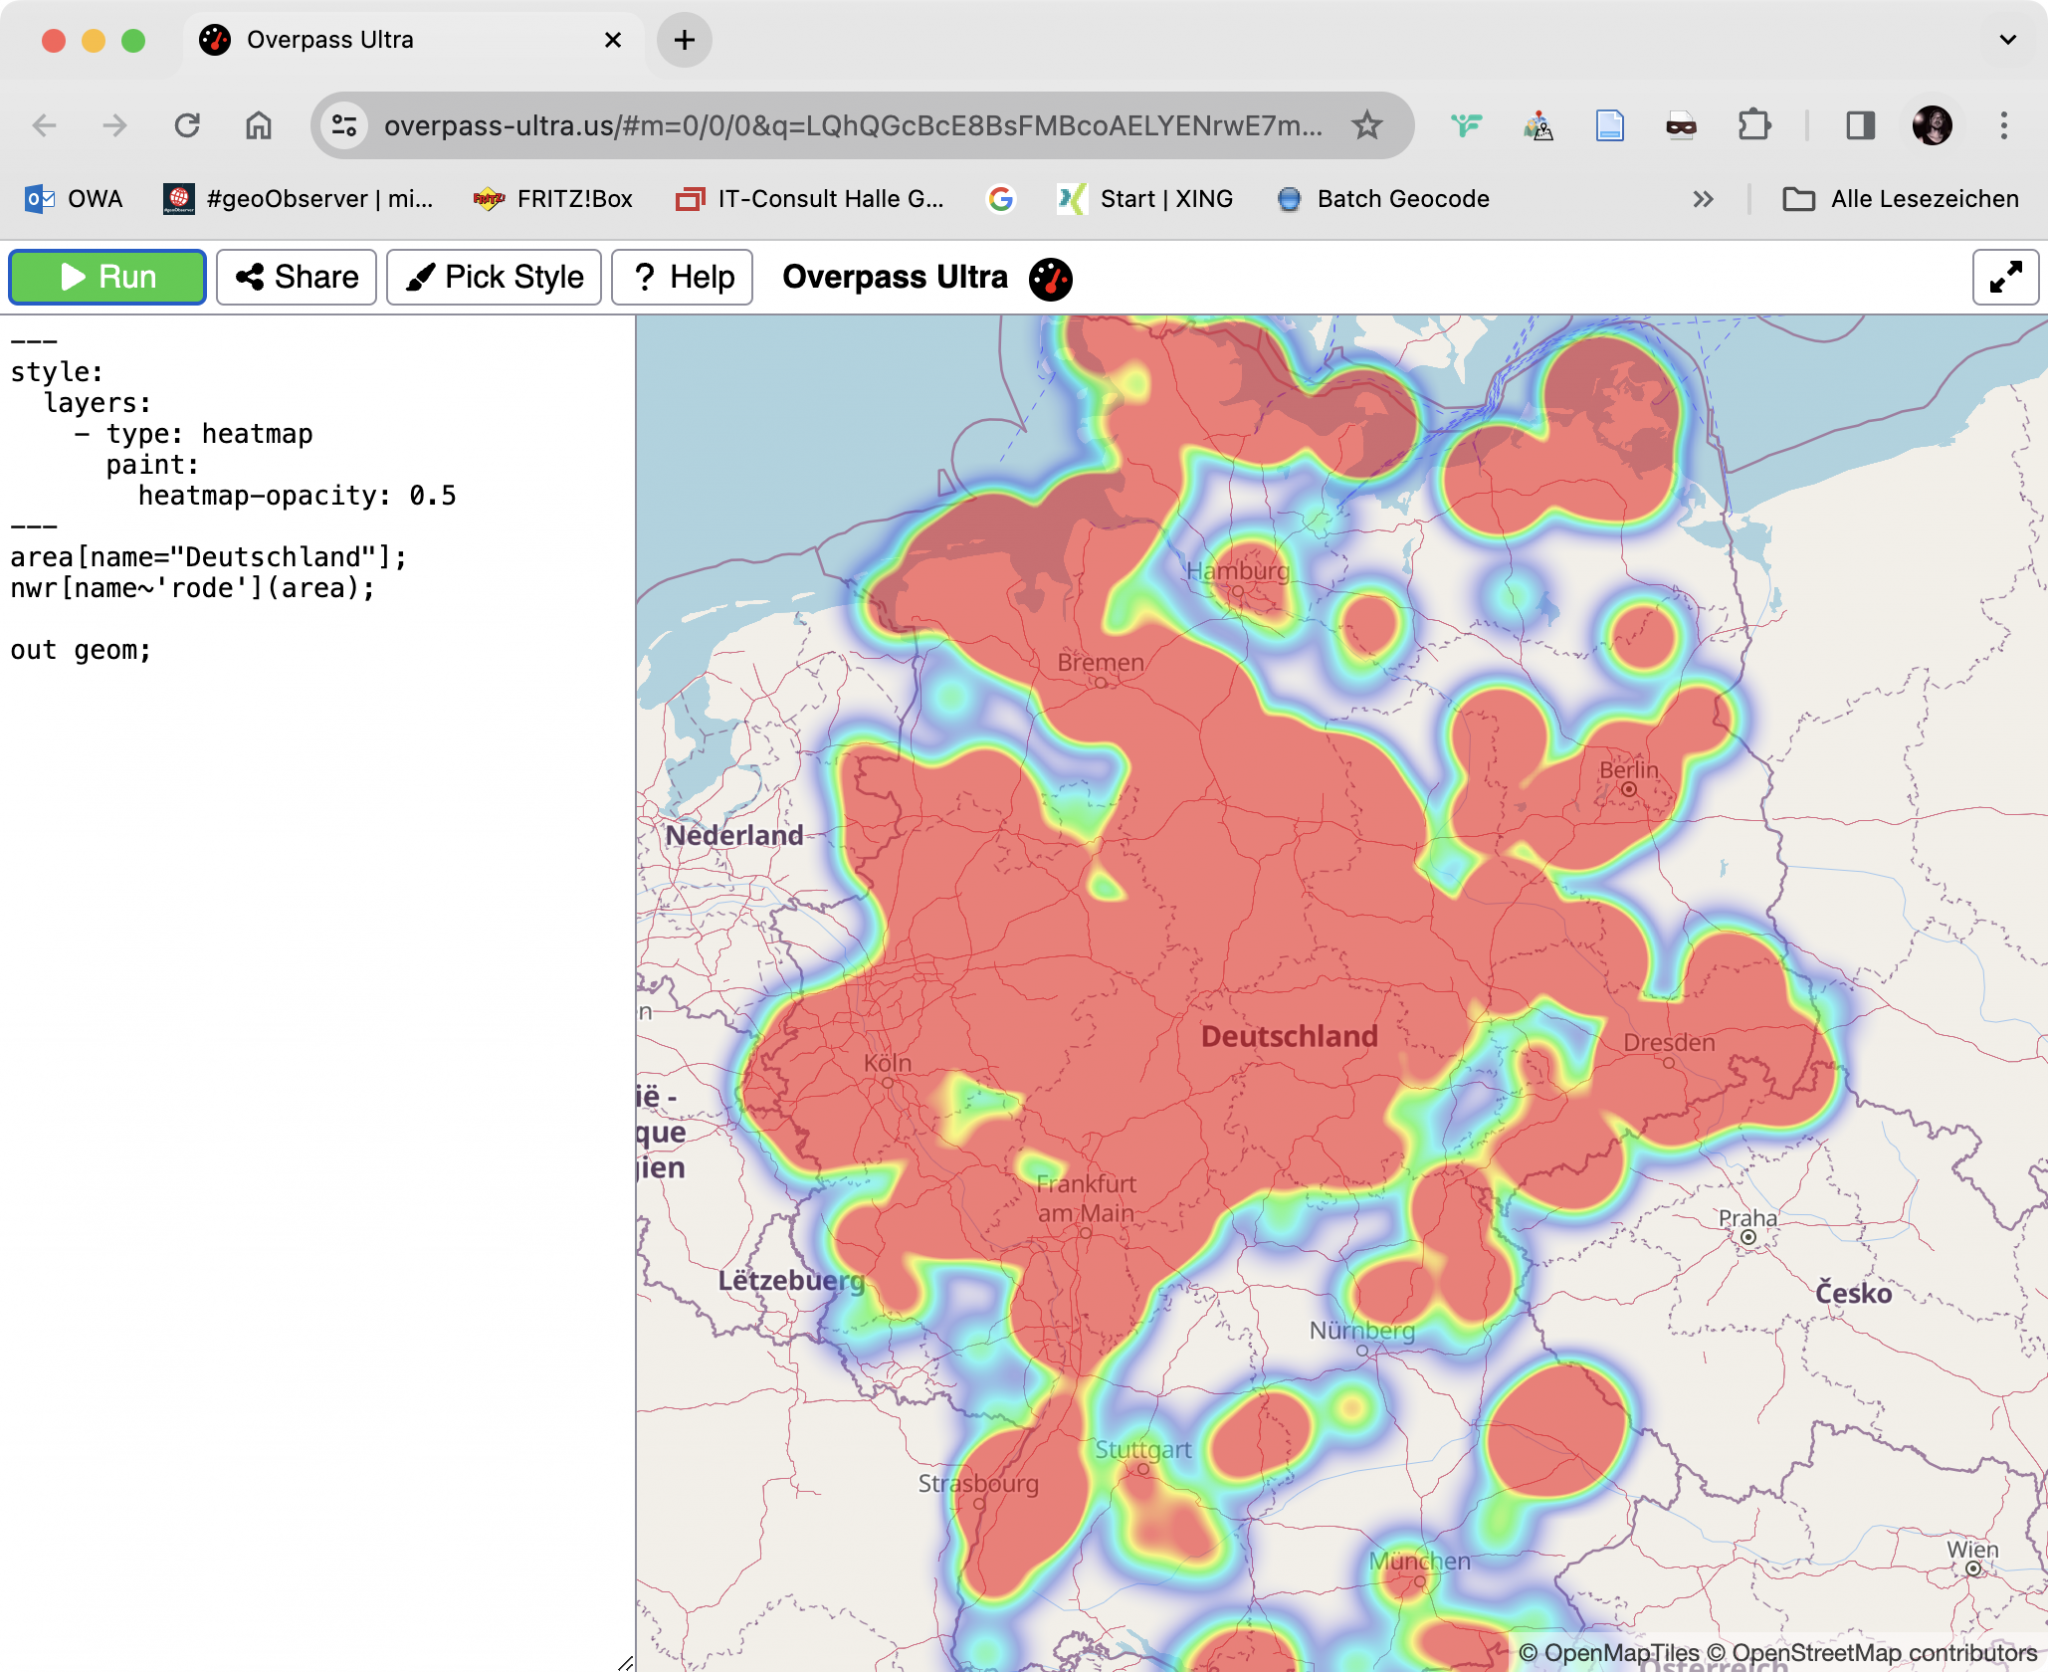Reload the page
The height and width of the screenshot is (1672, 2048).
187,125
